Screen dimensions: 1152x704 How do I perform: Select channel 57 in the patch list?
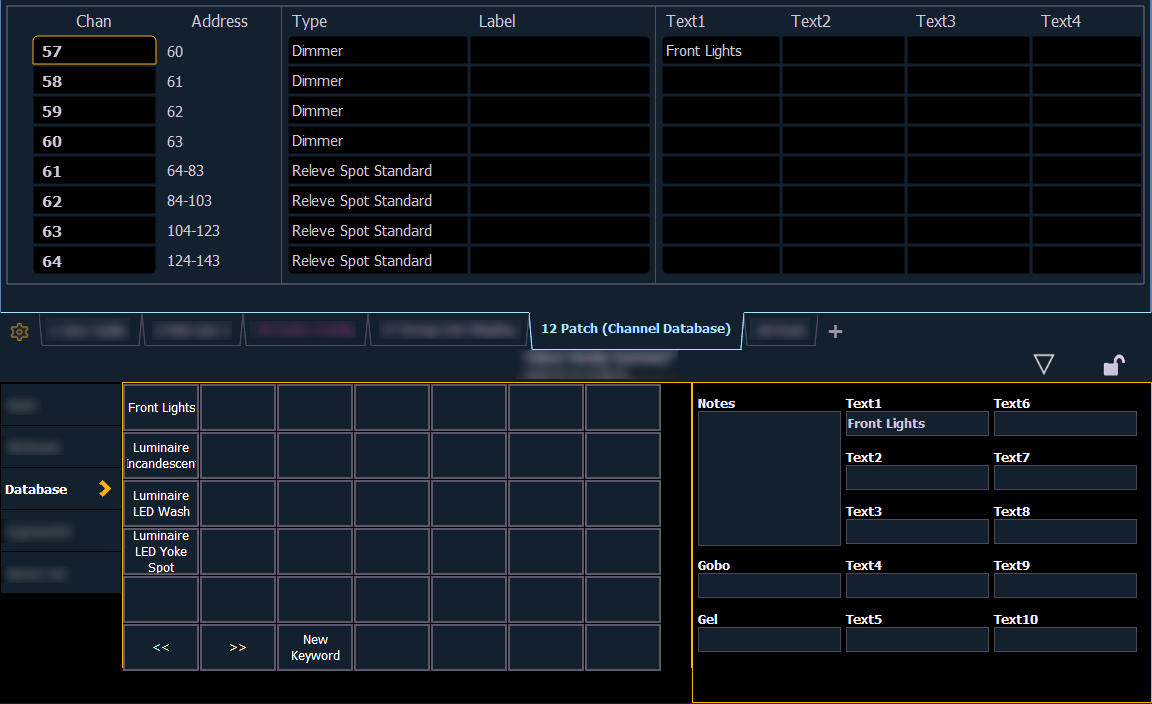[x=94, y=51]
